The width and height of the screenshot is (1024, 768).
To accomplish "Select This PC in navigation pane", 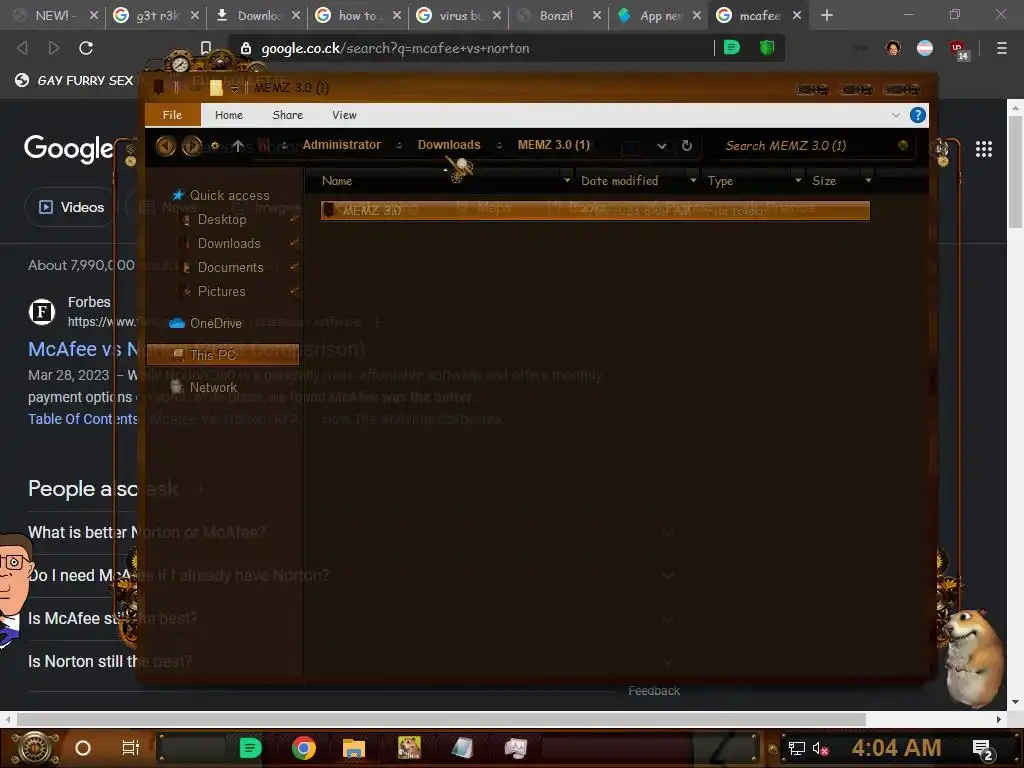I will click(x=223, y=355).
